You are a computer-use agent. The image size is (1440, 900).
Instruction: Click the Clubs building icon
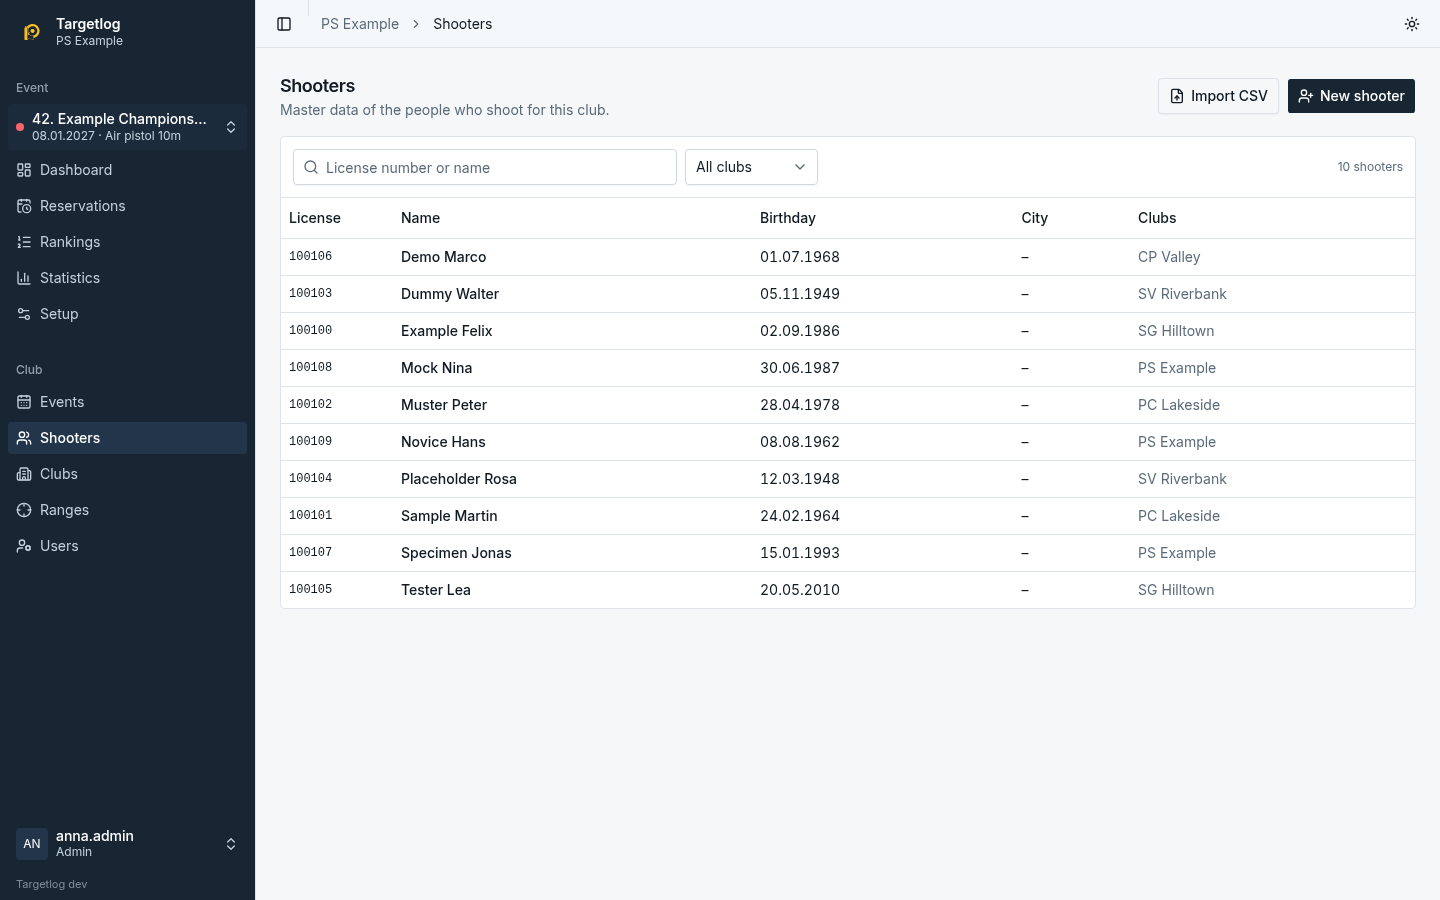tap(24, 474)
